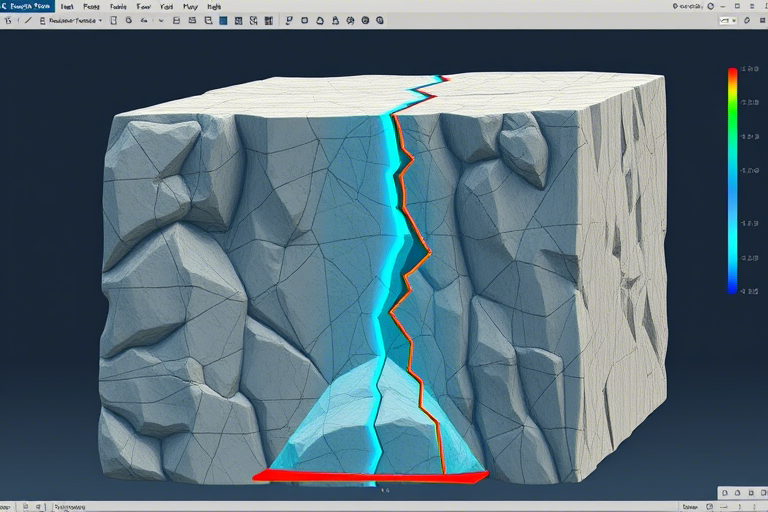Click the account name in title bar
This screenshot has height=512, width=768.
(x=688, y=6)
